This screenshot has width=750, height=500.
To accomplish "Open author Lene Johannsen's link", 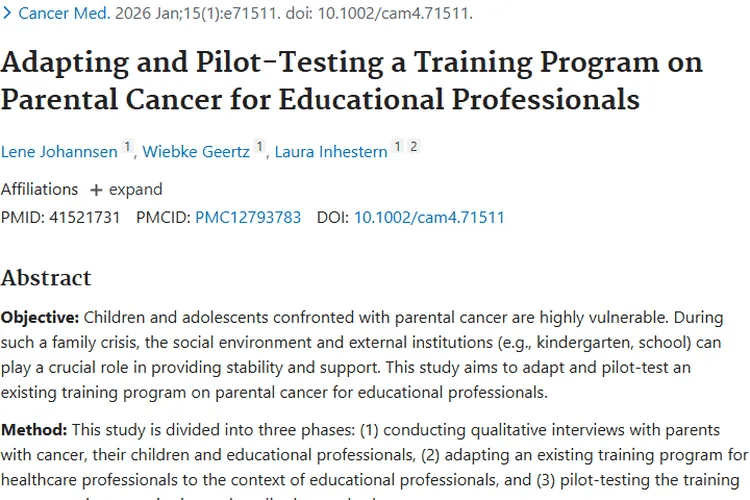I will 59,152.
